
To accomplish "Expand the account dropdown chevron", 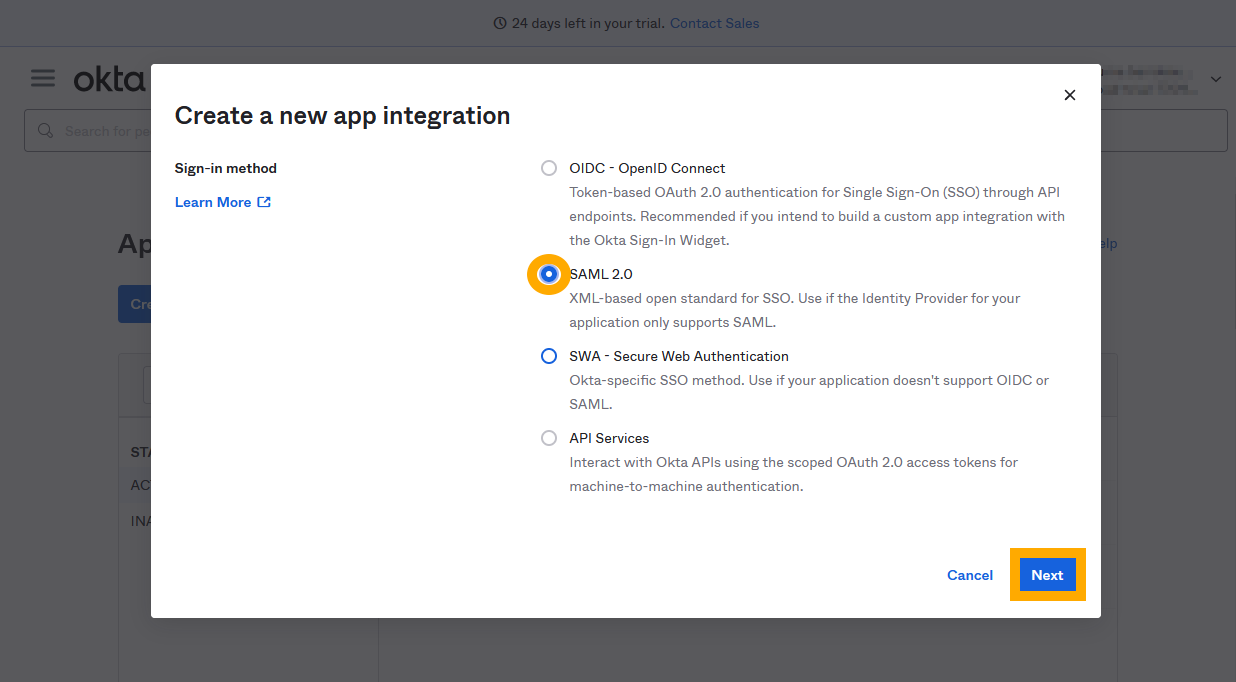I will 1216,79.
